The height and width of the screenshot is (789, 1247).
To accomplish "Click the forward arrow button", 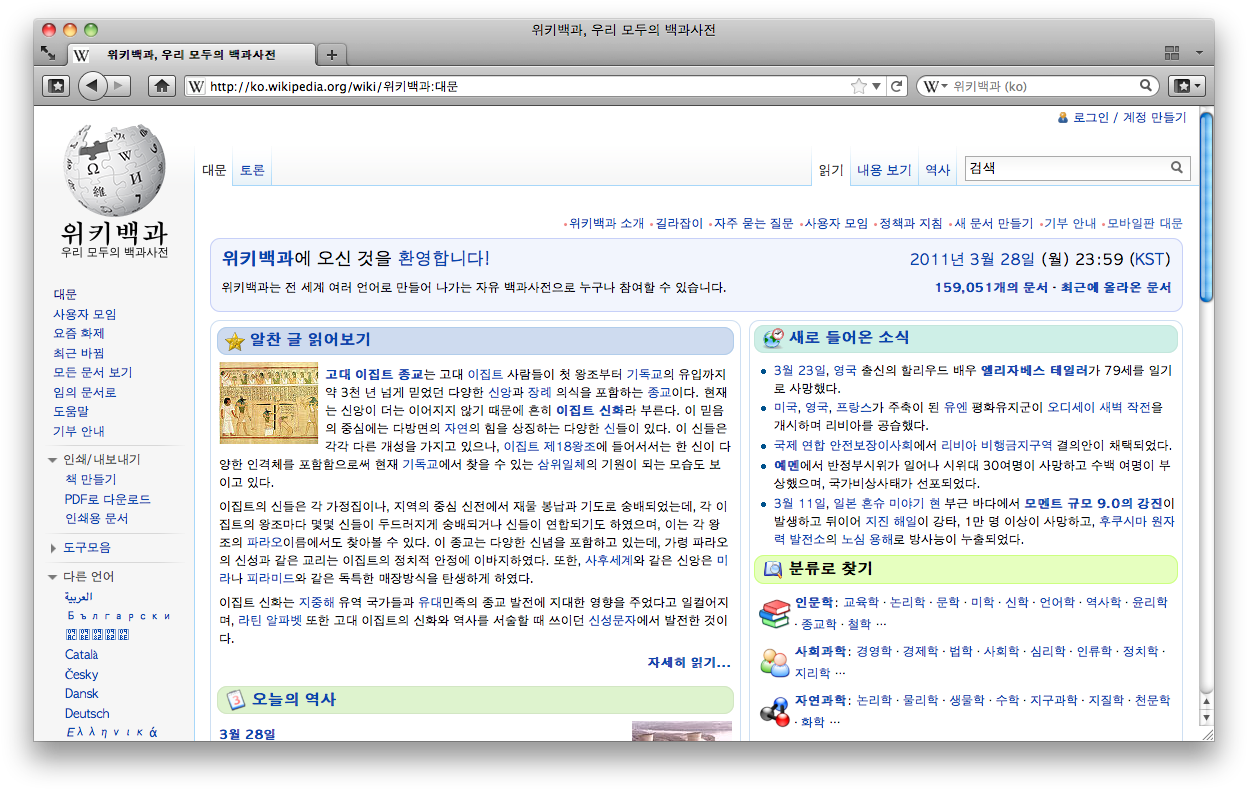I will pos(120,86).
